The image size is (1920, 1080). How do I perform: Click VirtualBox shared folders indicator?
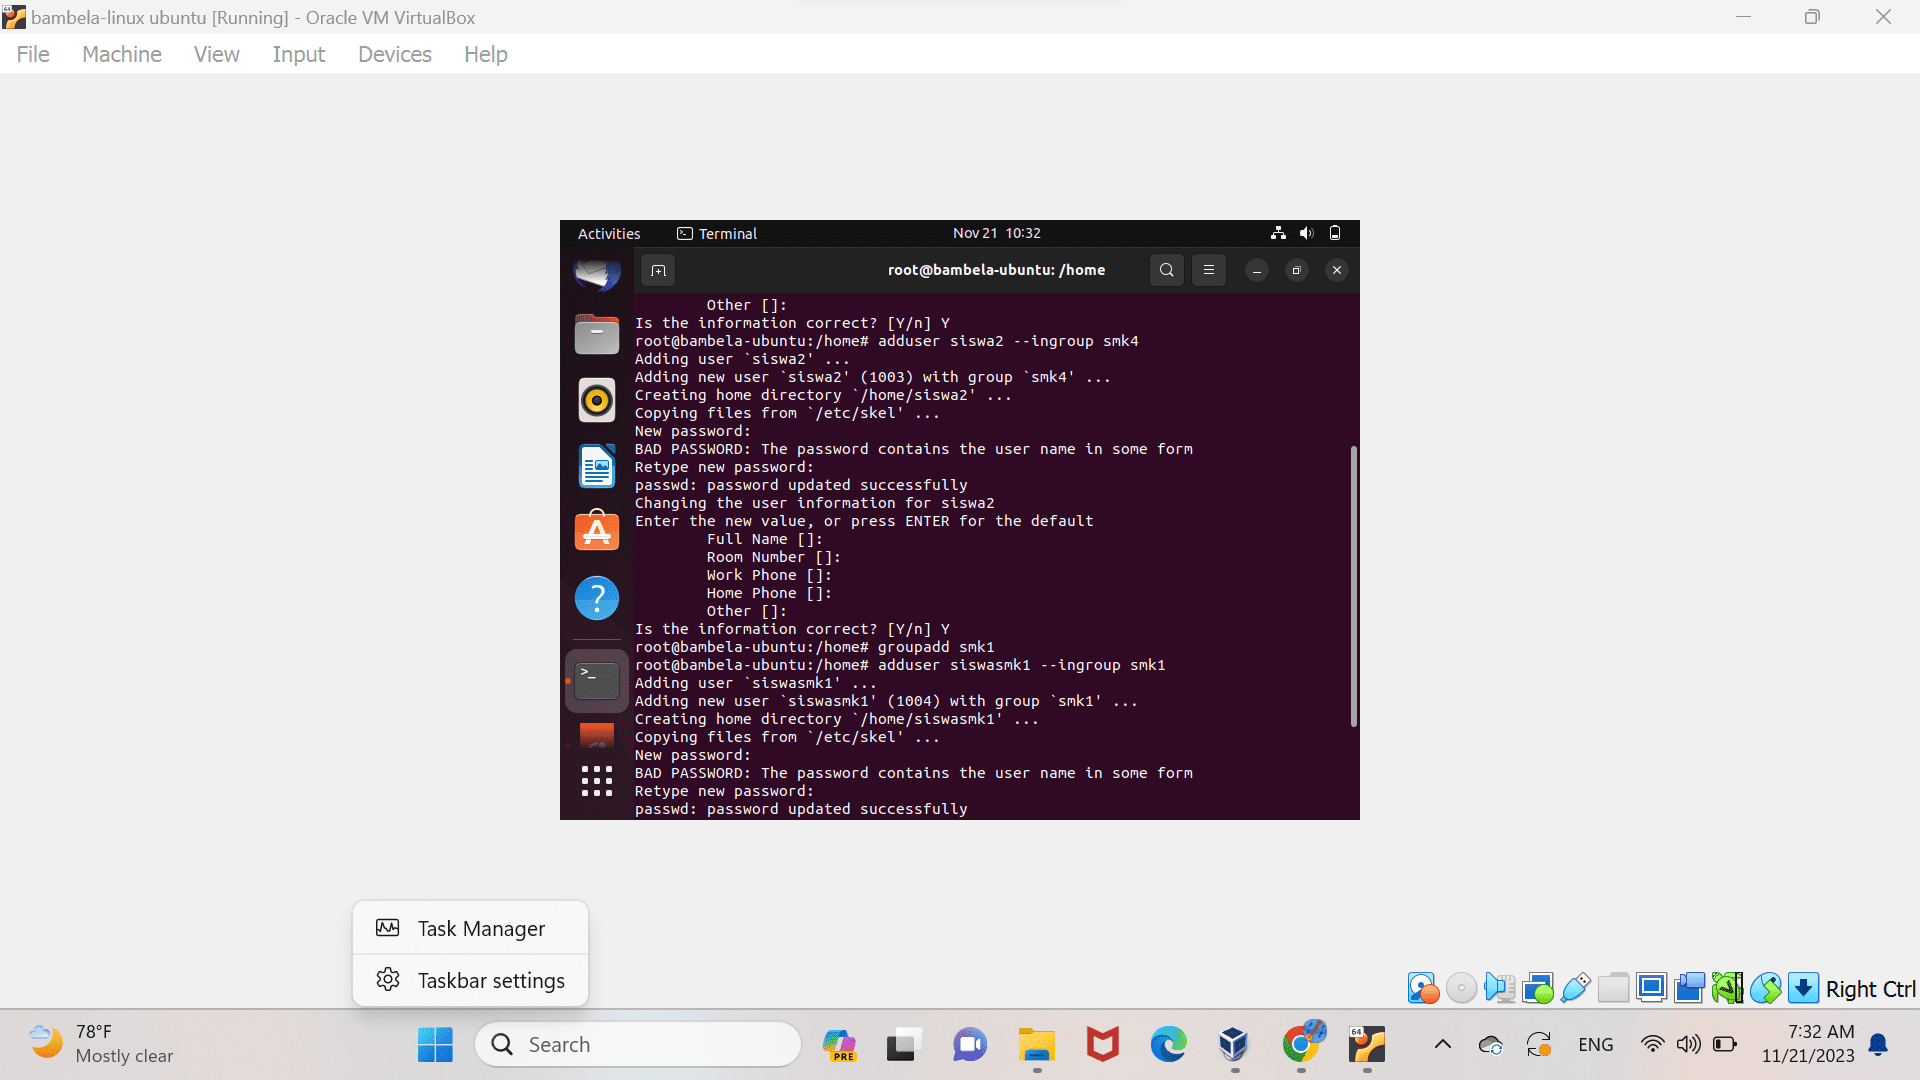tap(1613, 988)
